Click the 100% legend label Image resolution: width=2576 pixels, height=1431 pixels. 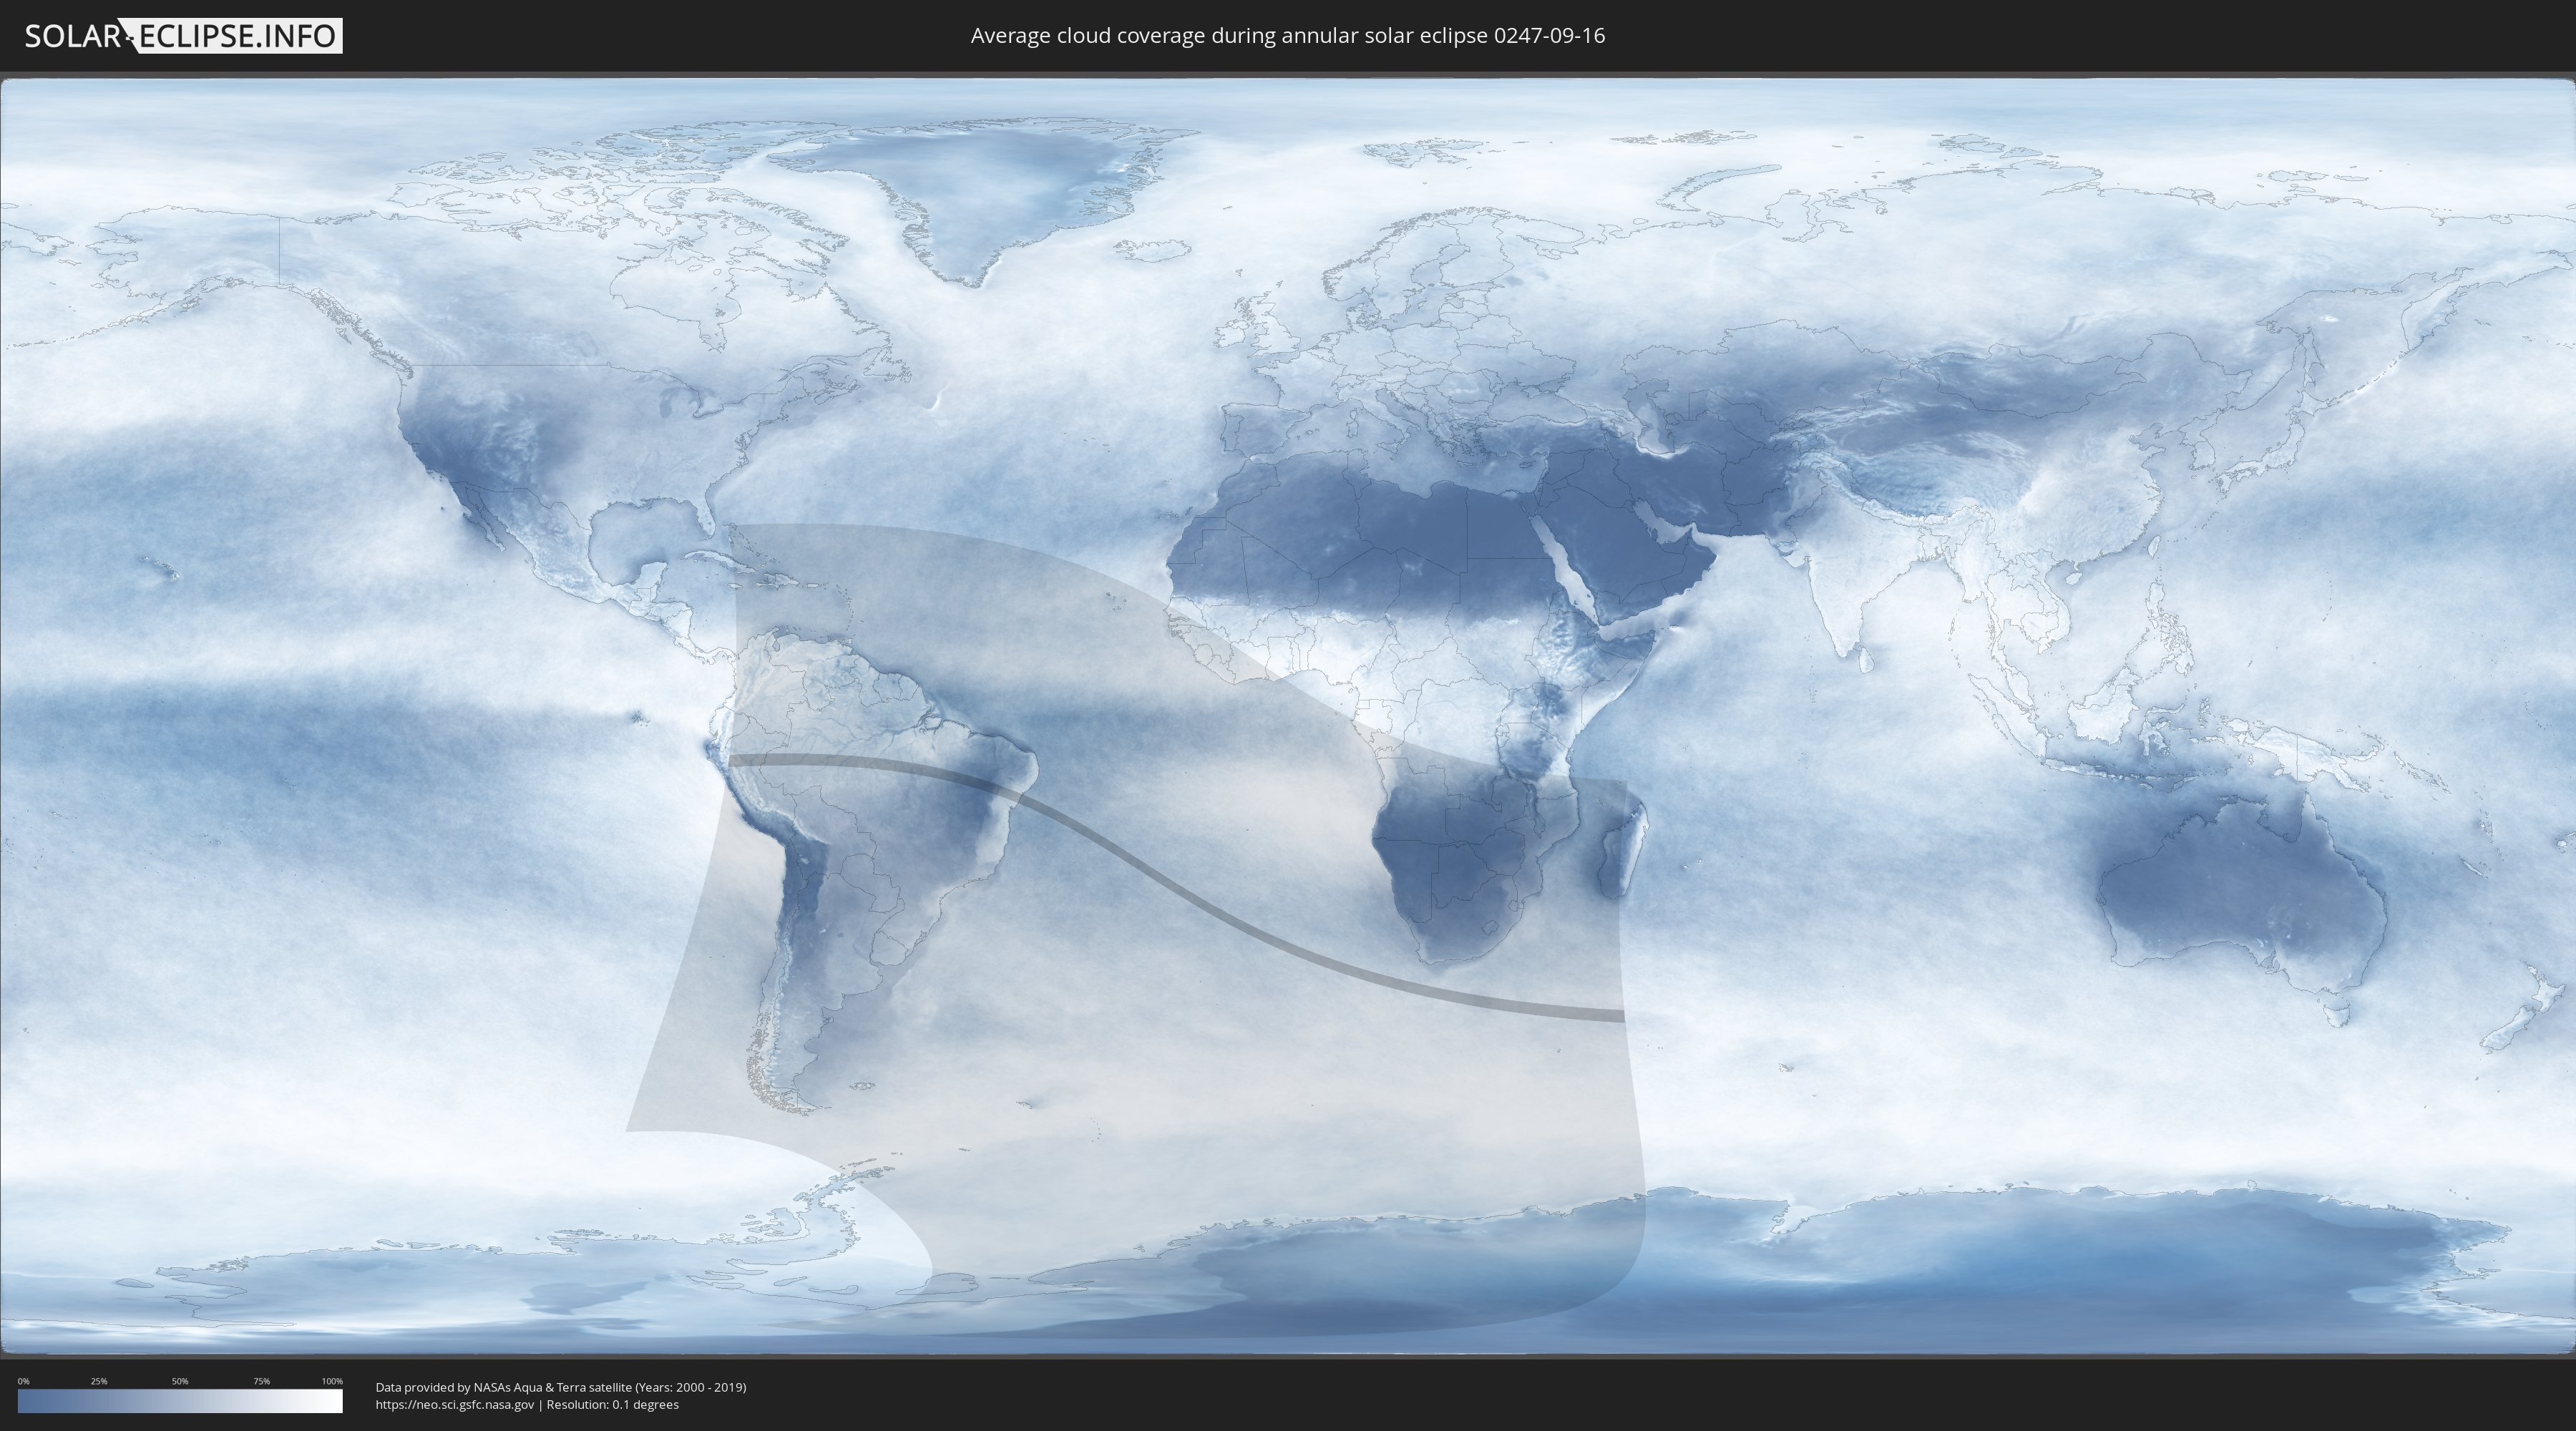(332, 1381)
